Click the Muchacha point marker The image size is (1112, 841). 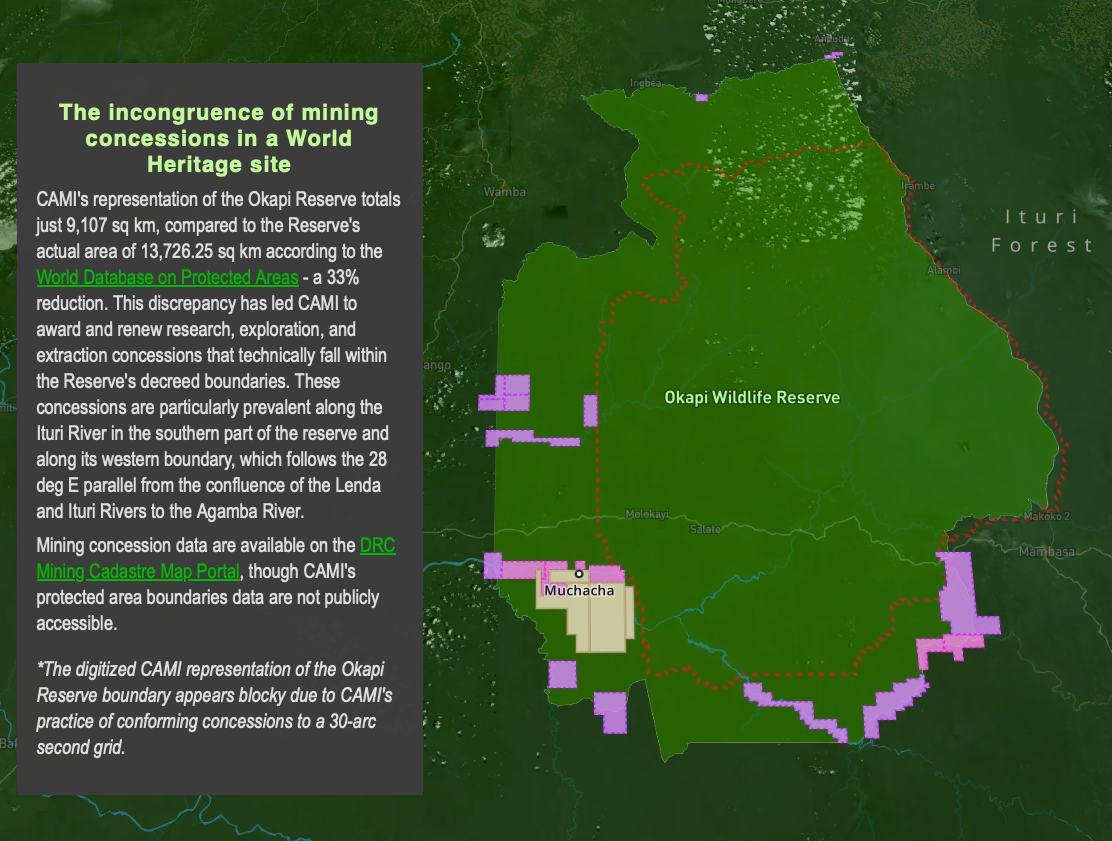pyautogui.click(x=580, y=573)
